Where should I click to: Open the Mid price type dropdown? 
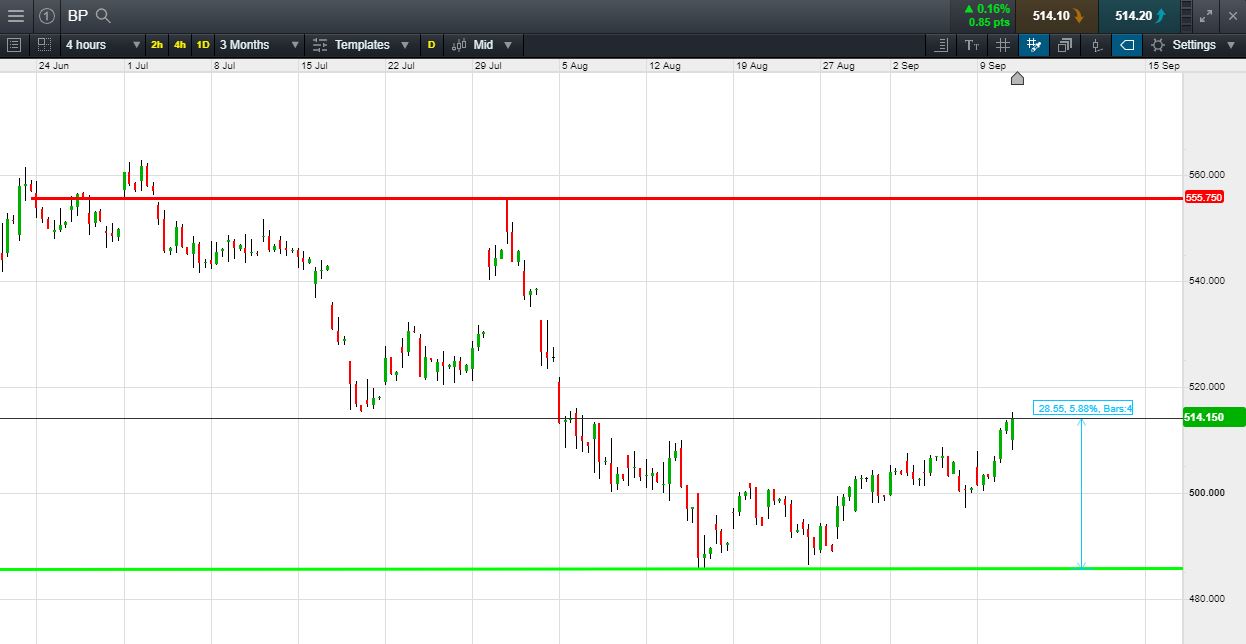[482, 45]
